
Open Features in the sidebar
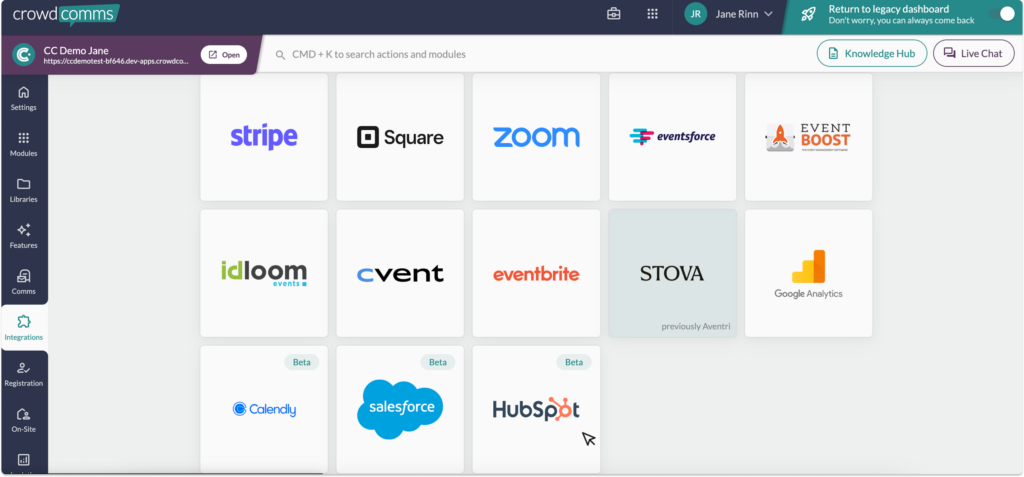tap(24, 236)
